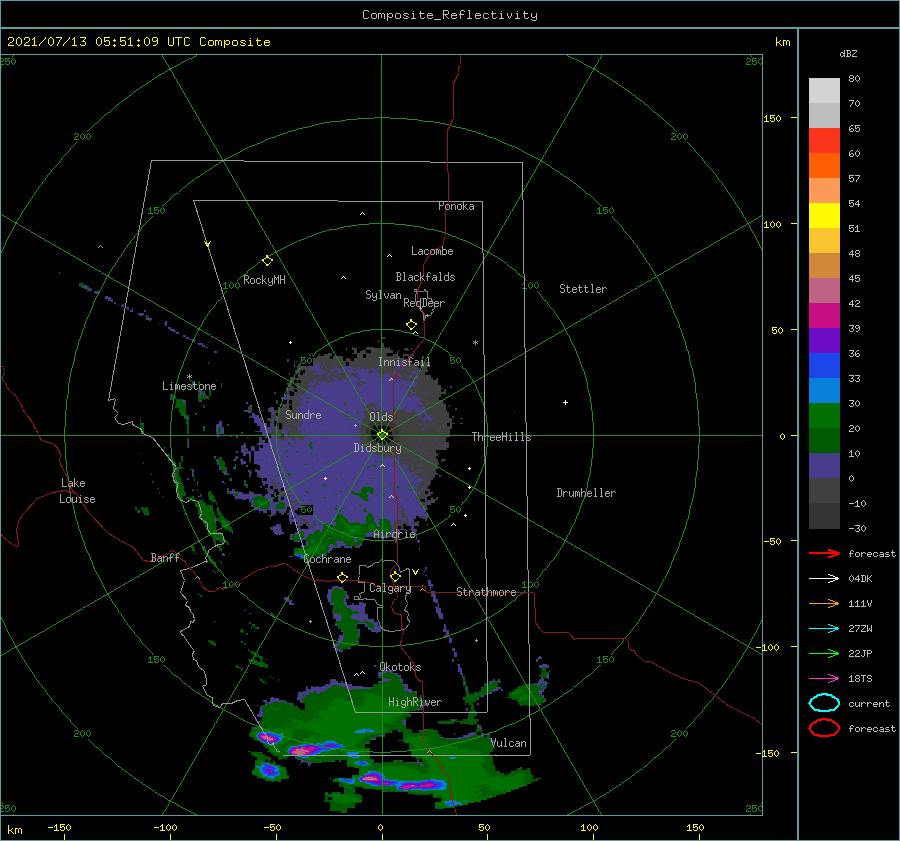The width and height of the screenshot is (900, 841).
Task: Click the Vulcan city label
Action: (x=509, y=743)
